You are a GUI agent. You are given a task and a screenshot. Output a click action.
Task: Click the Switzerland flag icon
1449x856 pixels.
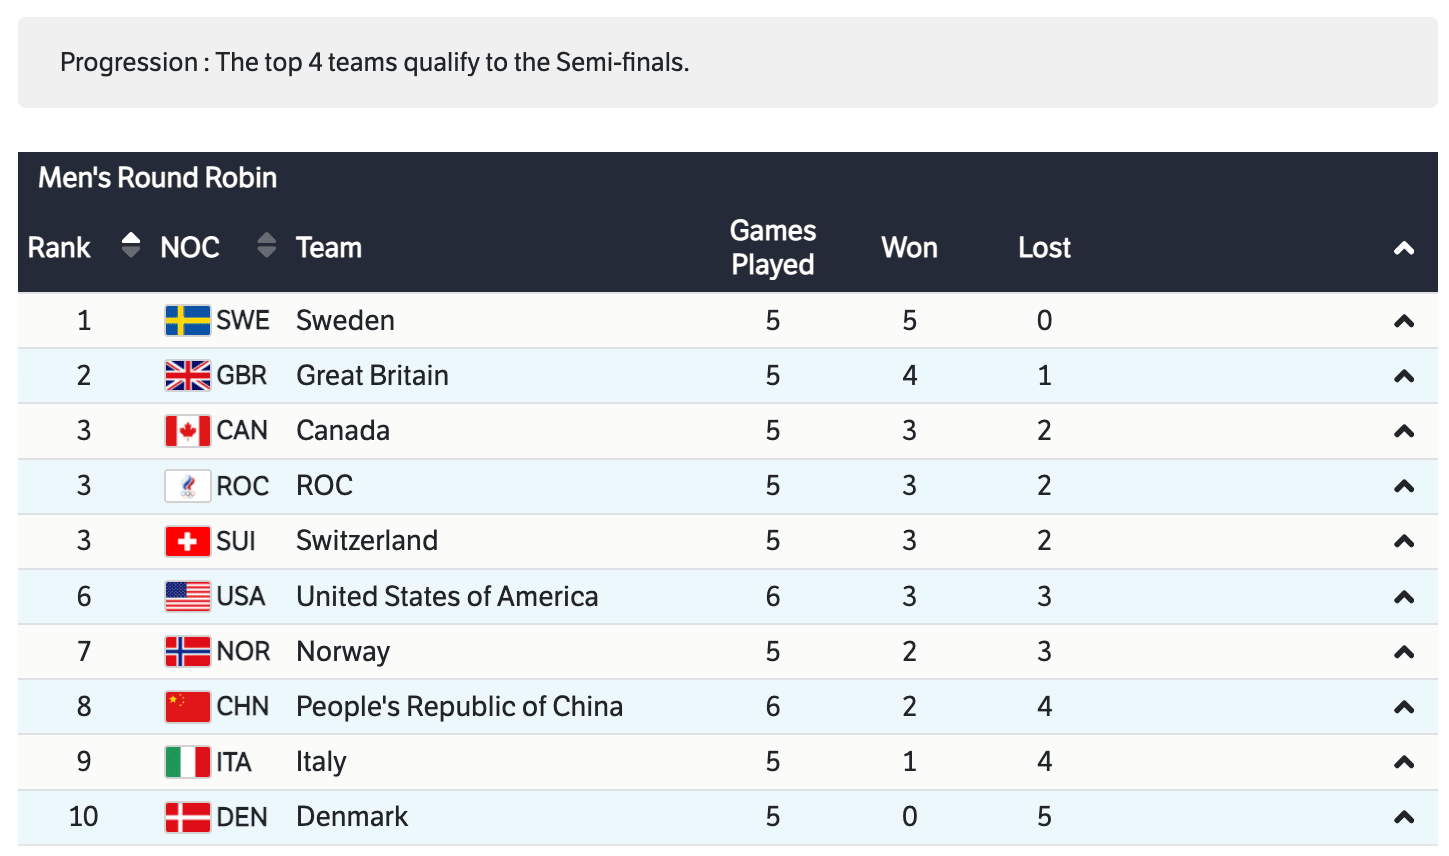point(187,541)
